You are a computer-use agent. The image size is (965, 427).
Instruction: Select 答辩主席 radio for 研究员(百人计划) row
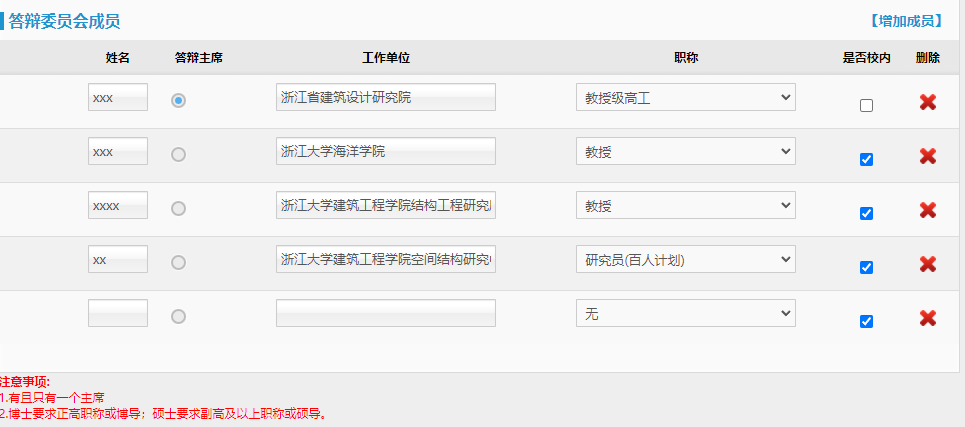(x=178, y=263)
